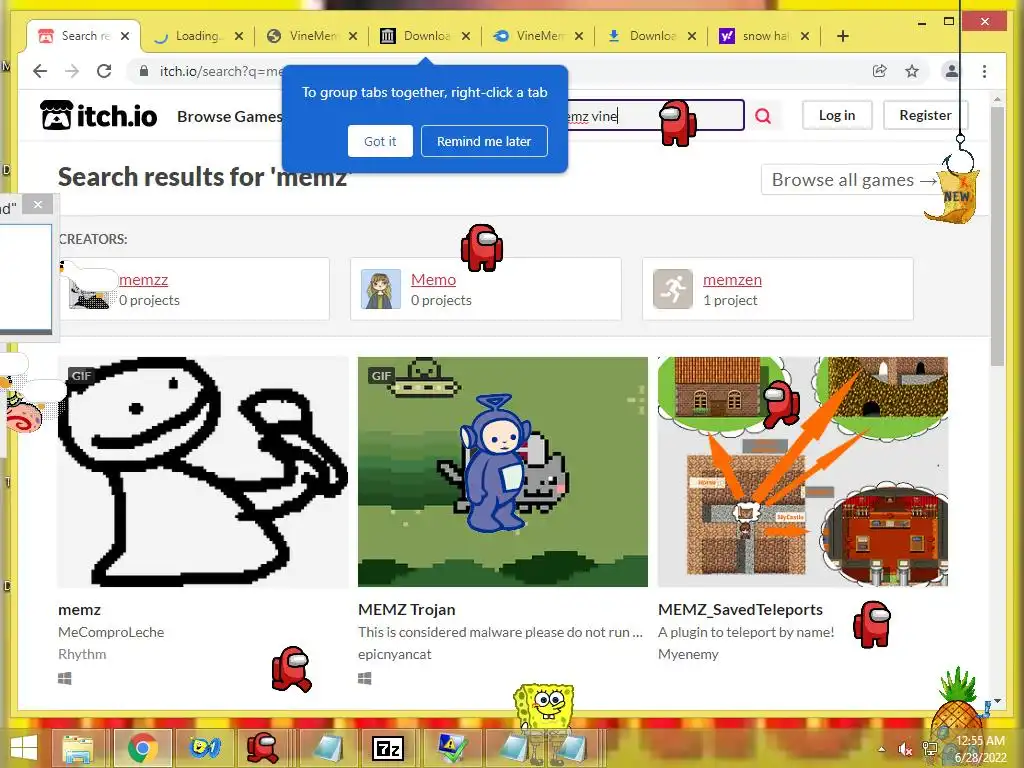Click the itch.io logo
1024x768 pixels.
[x=99, y=116]
